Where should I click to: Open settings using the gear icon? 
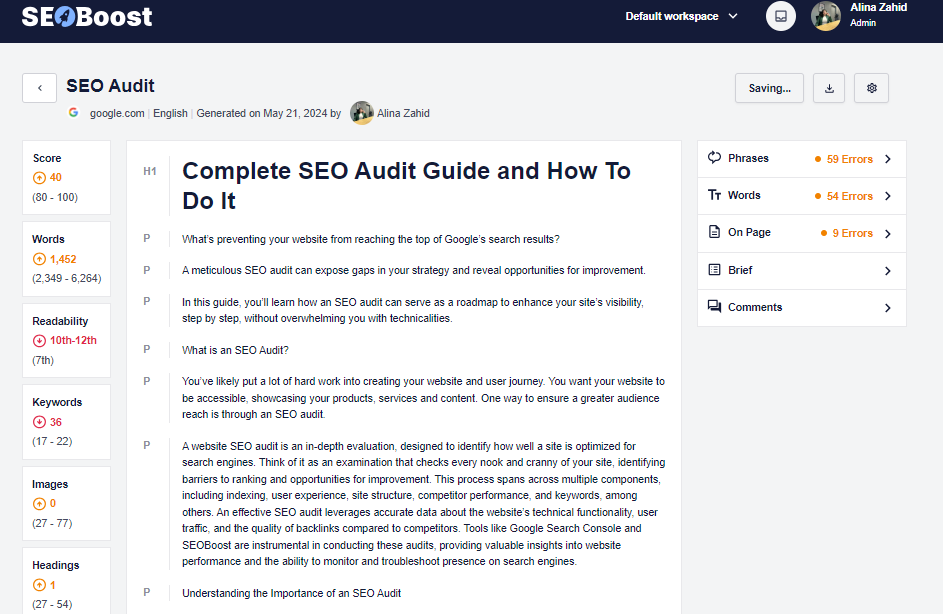click(871, 88)
